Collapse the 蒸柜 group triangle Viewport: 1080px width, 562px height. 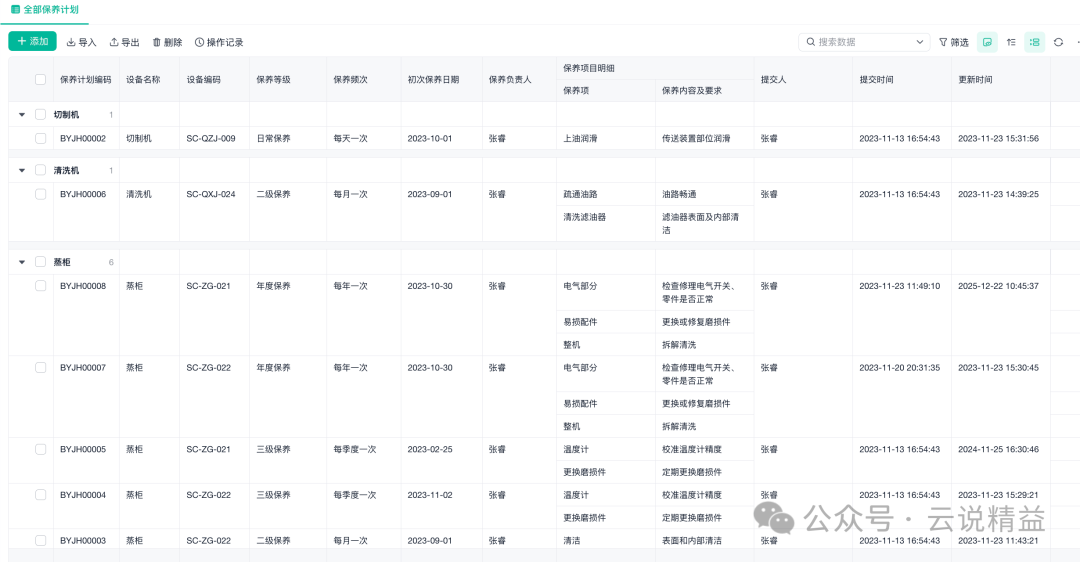22,262
